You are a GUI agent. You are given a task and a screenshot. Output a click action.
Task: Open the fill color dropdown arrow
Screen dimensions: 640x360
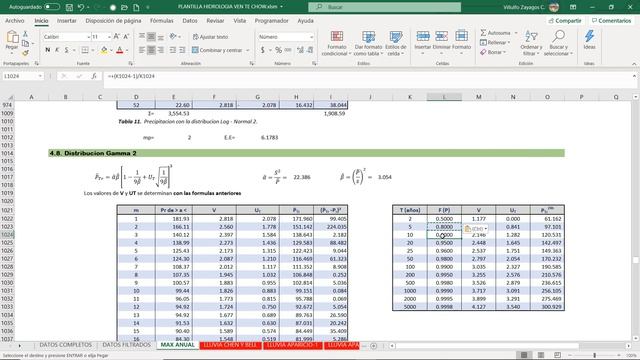[x=111, y=50]
